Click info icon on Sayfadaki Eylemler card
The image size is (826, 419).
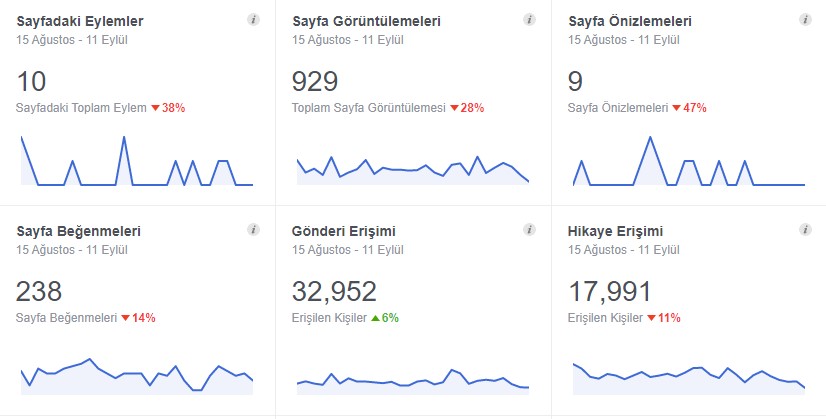pyautogui.click(x=253, y=20)
